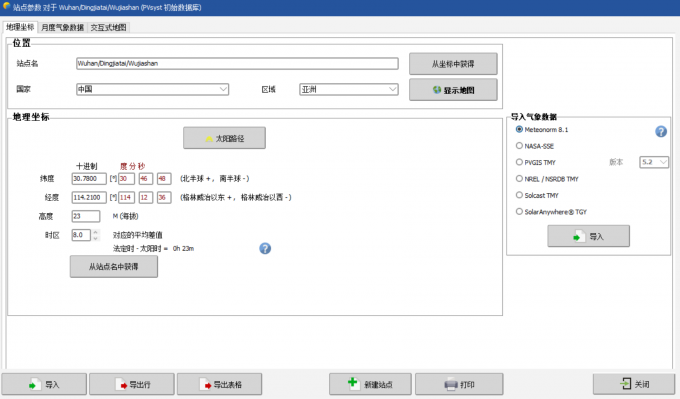This screenshot has width=680, height=399.
Task: Select the SolarAnywhere TGY radio button
Action: click(x=519, y=212)
